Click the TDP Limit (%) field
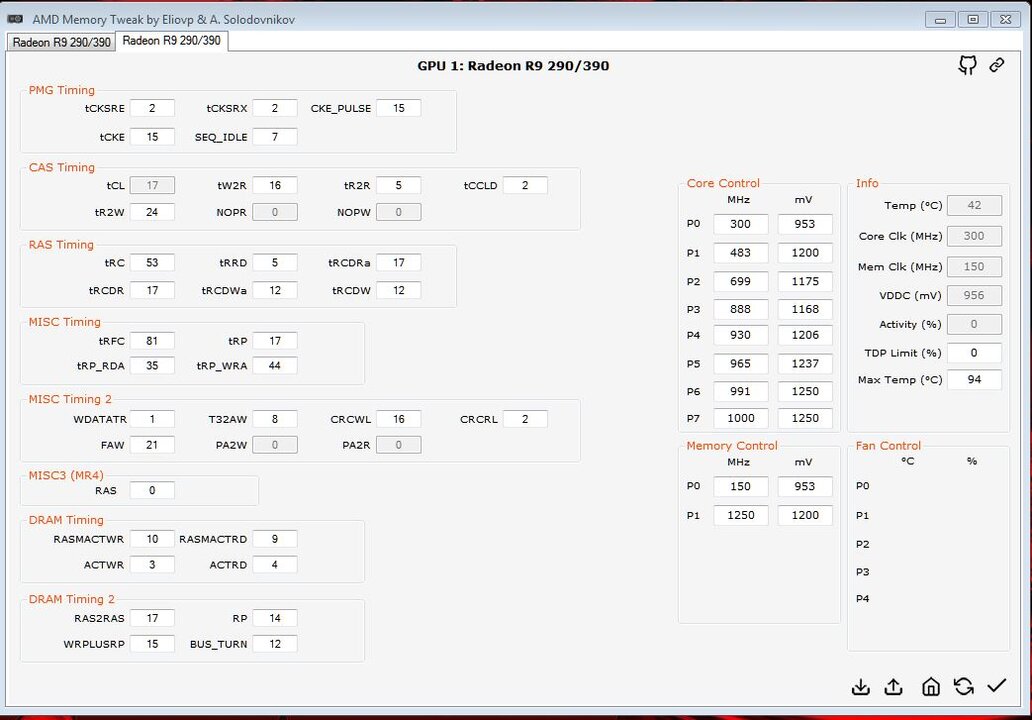 (x=974, y=353)
